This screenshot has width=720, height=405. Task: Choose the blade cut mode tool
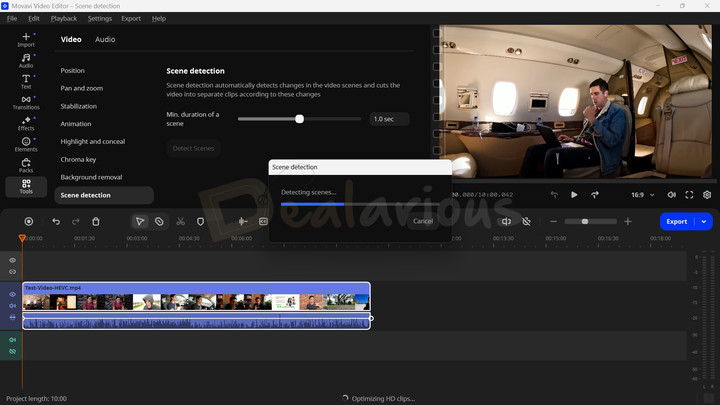[159, 221]
